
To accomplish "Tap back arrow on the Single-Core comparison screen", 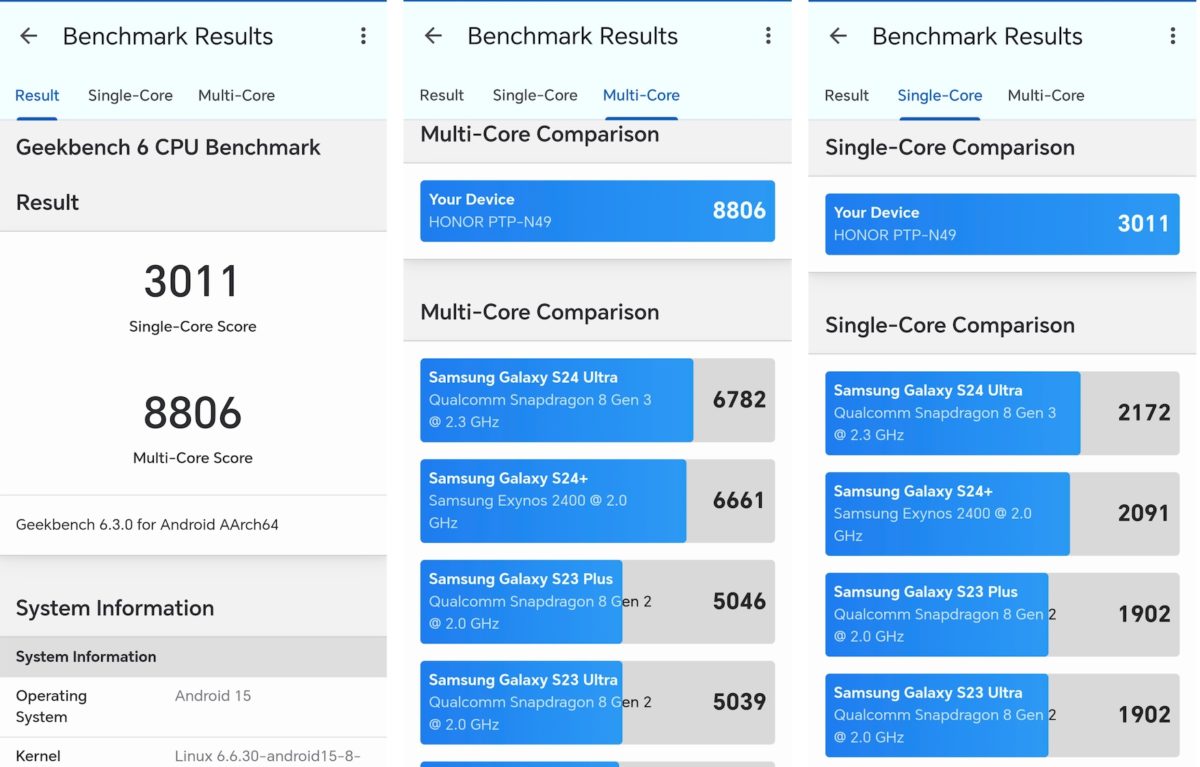I will (x=838, y=36).
